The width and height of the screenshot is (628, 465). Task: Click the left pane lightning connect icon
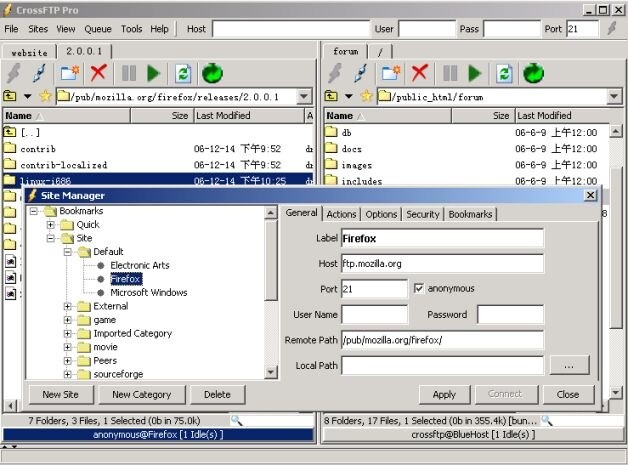14,73
